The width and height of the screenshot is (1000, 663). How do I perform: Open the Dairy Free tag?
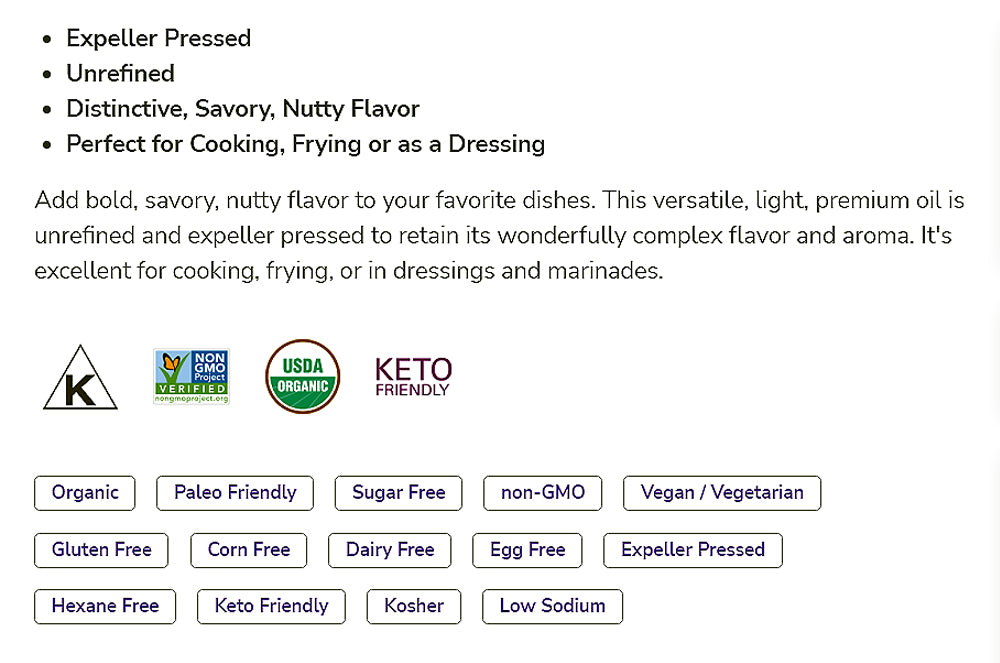390,550
